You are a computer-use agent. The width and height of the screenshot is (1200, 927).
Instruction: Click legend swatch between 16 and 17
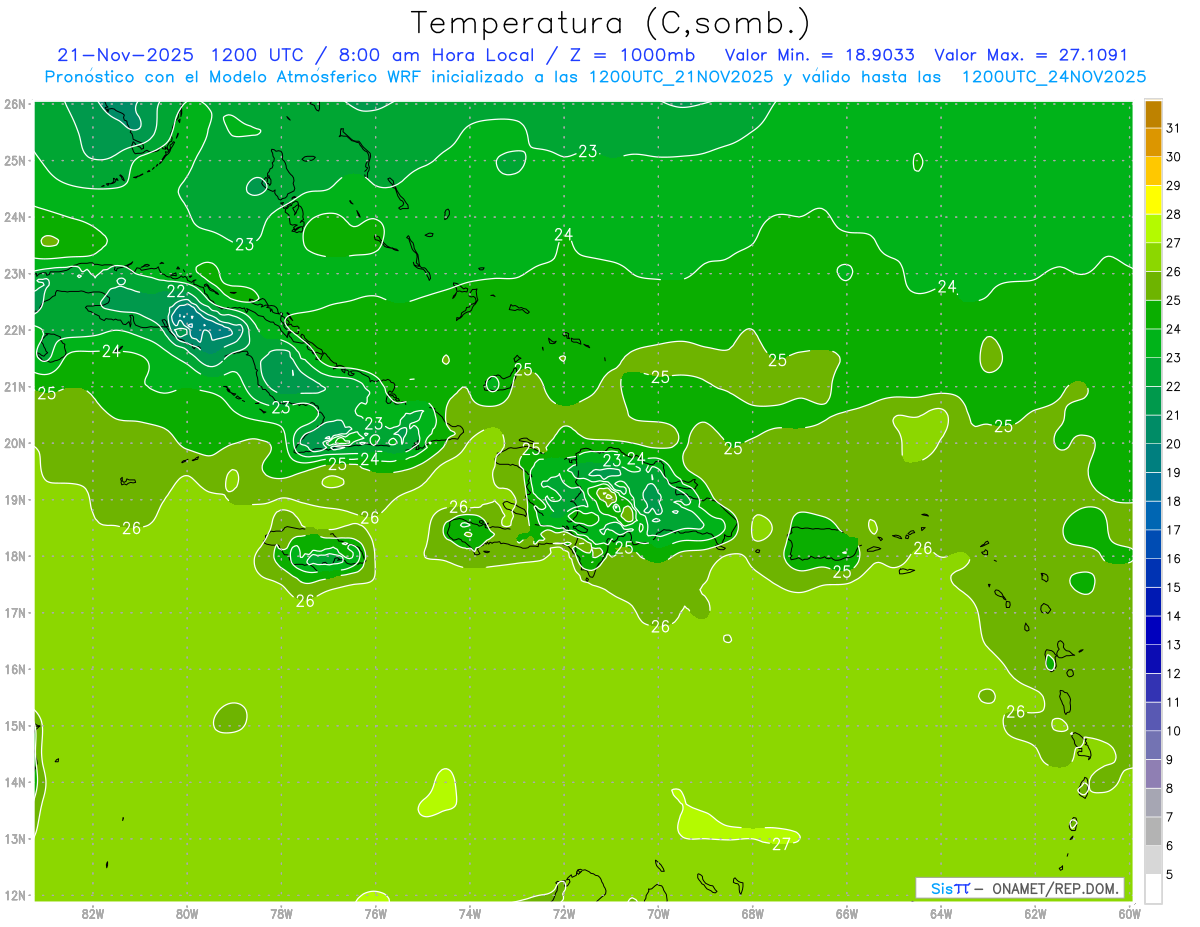(1153, 544)
